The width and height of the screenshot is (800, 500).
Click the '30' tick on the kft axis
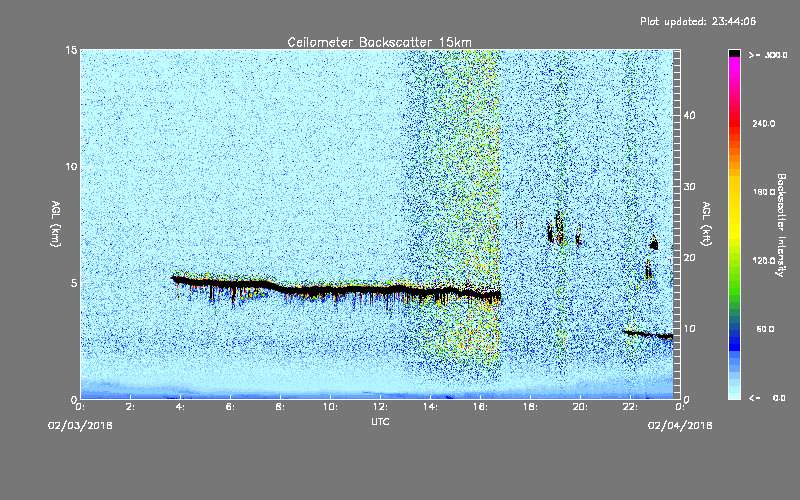(x=689, y=186)
